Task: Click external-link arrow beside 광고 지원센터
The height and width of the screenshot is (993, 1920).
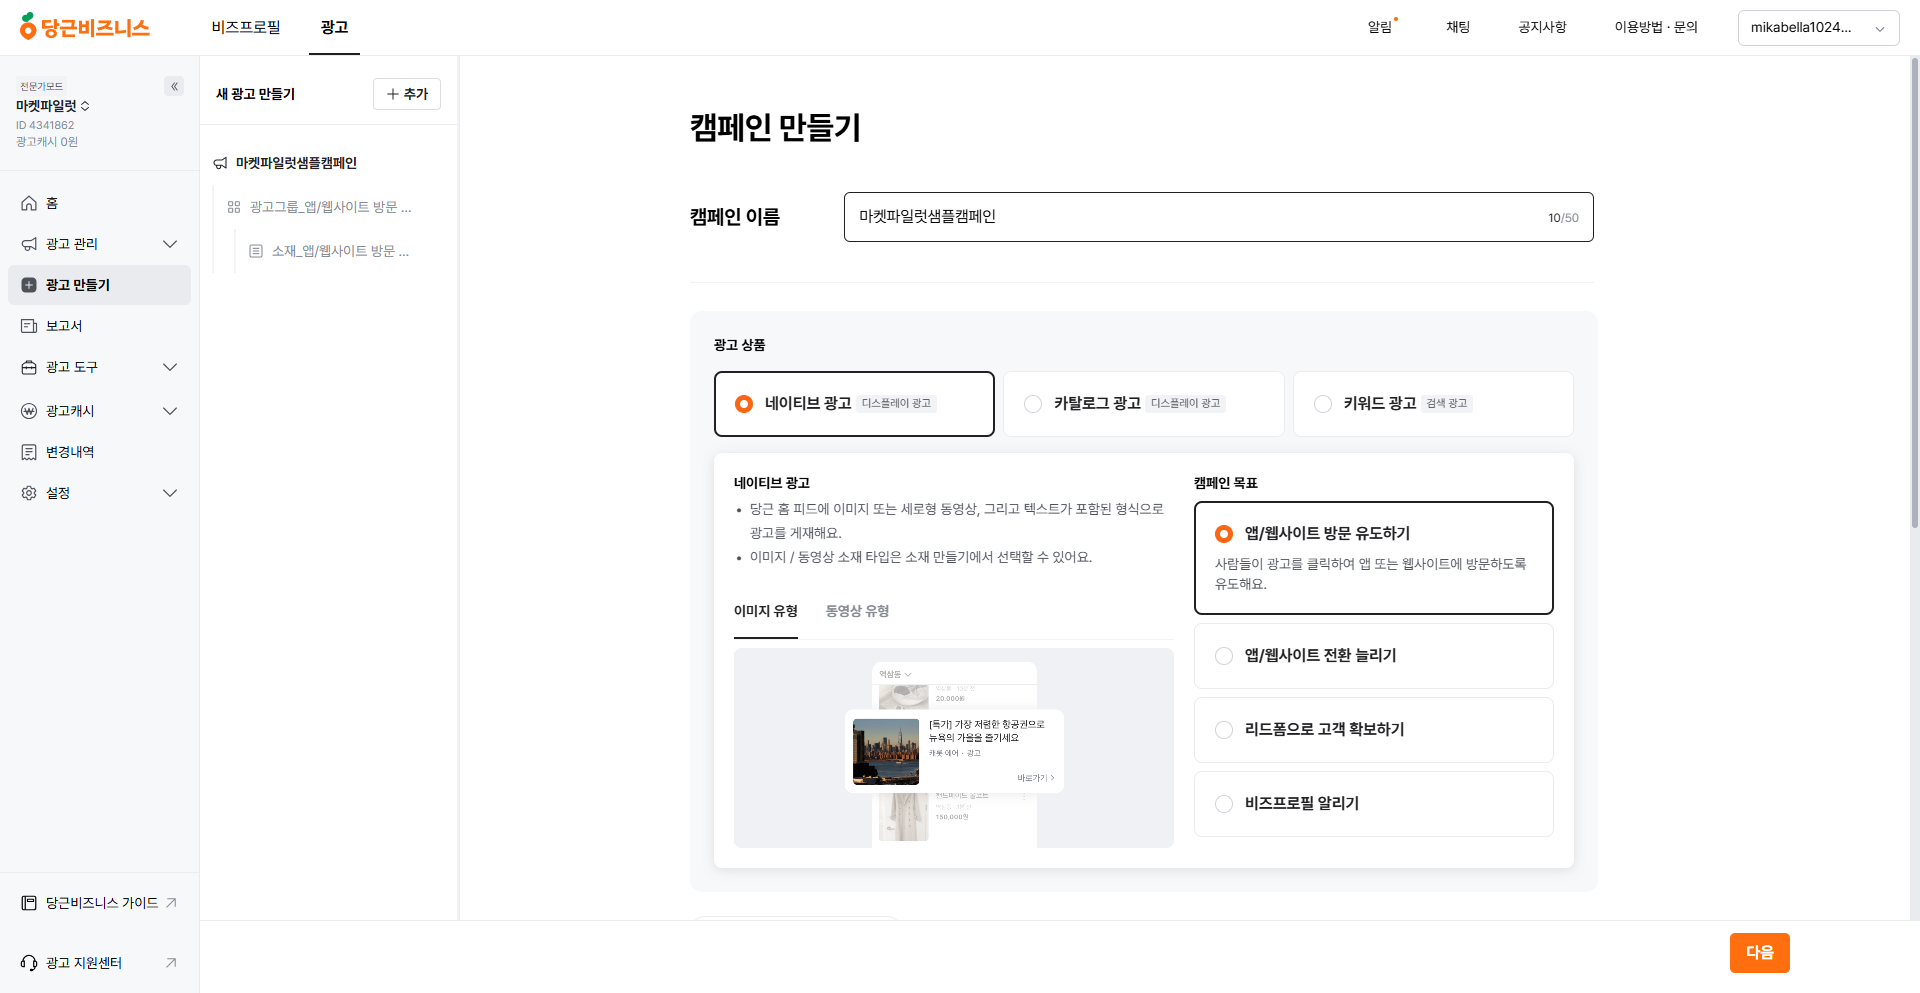Action: 171,963
